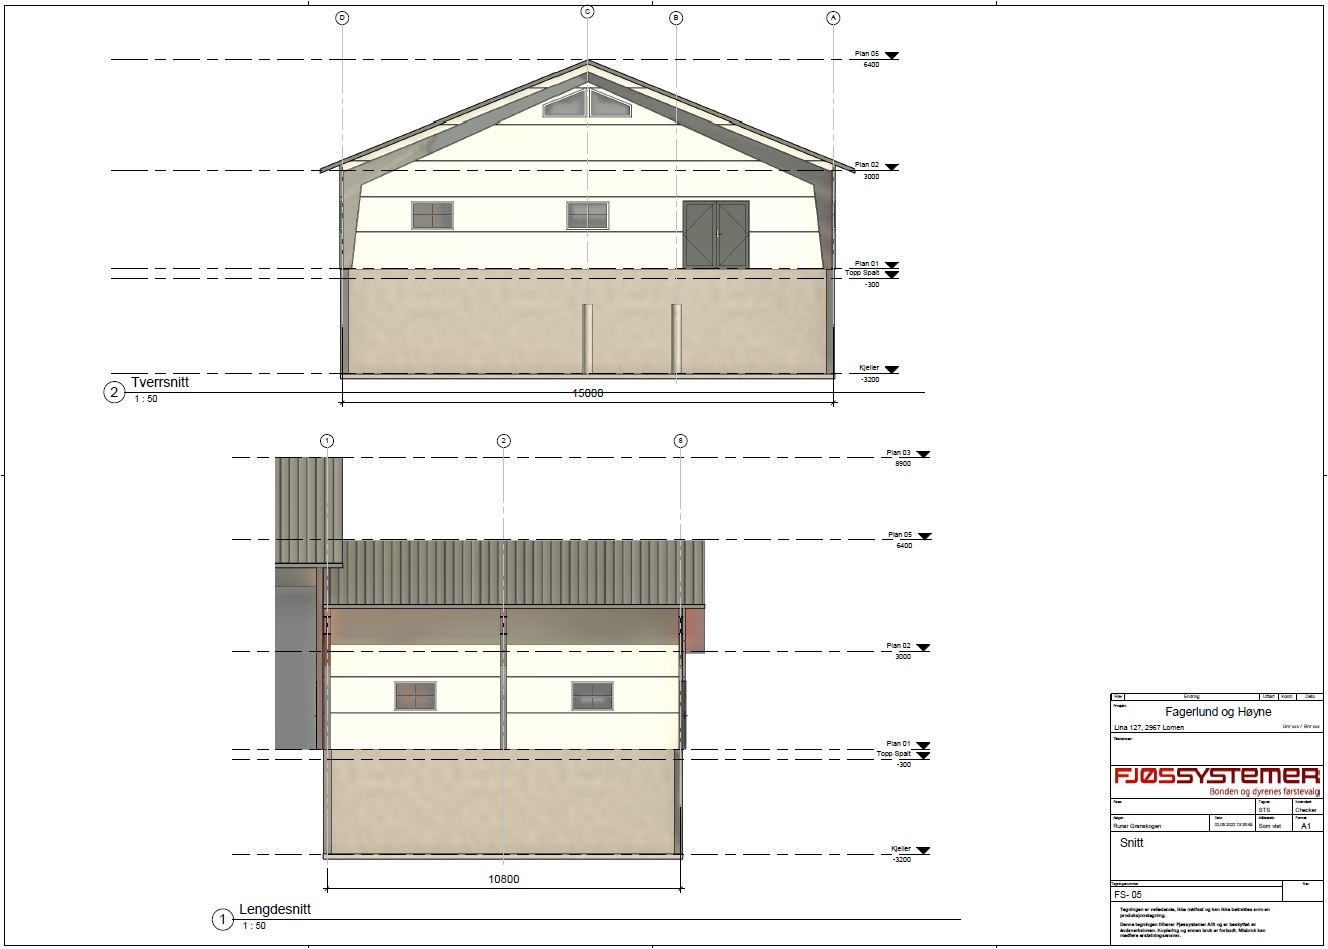Viewport: 1328px width, 949px height.
Task: Select the Lengdesnitt view title
Action: coord(275,910)
